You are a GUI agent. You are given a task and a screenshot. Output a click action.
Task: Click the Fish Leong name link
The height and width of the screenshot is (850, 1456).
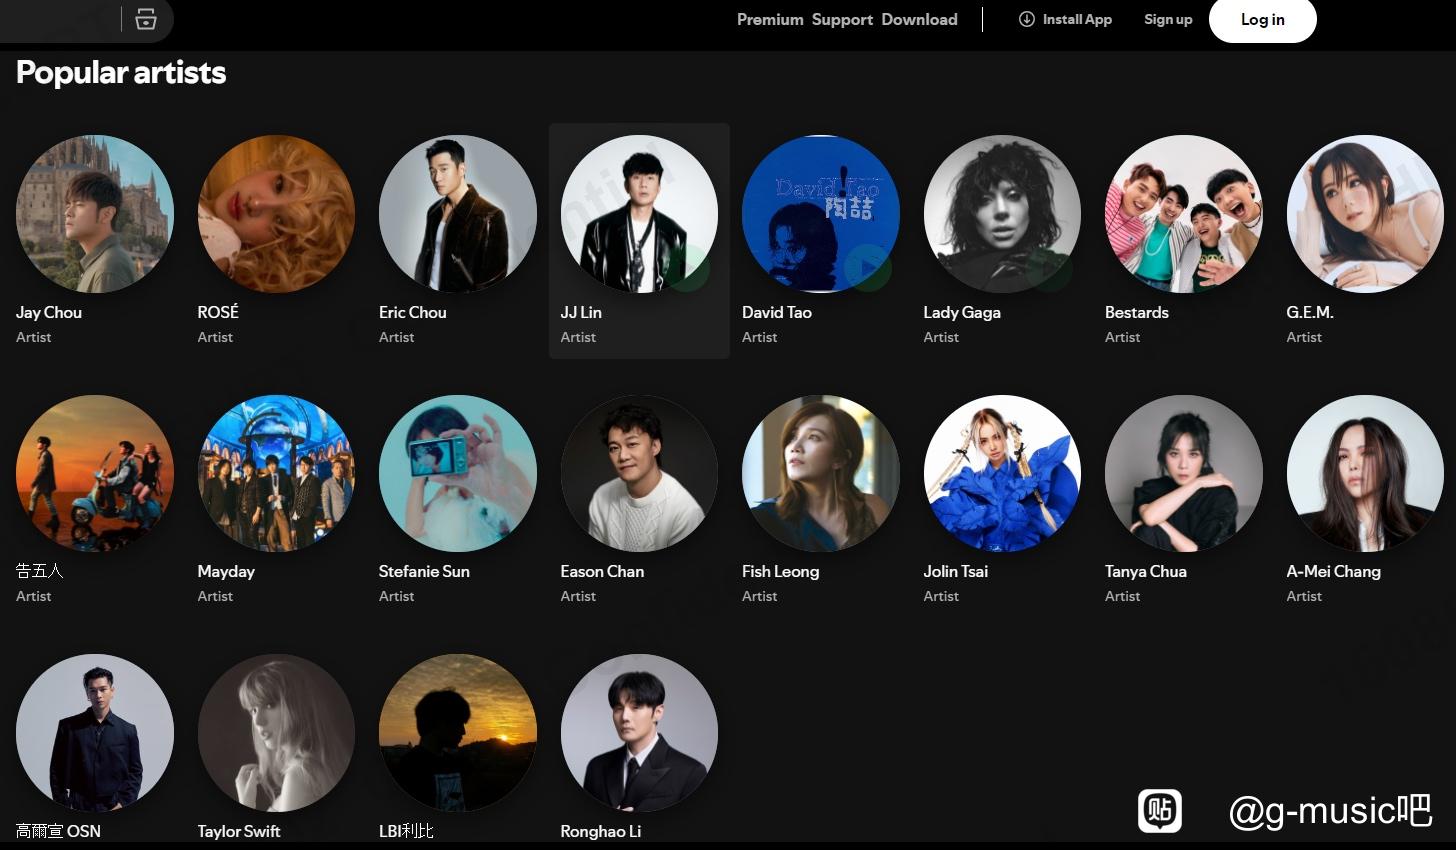click(780, 571)
